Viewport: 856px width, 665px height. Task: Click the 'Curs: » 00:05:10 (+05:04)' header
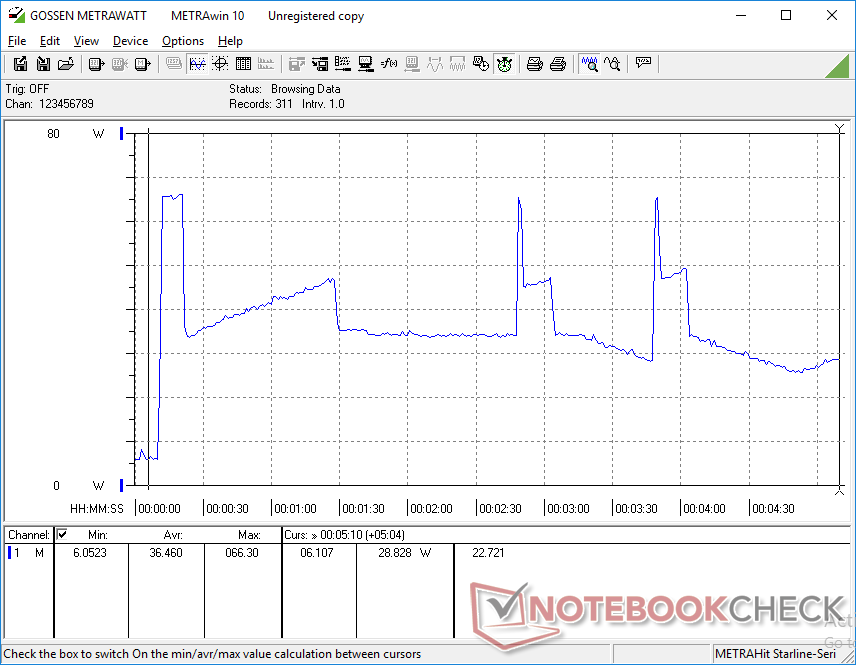344,535
